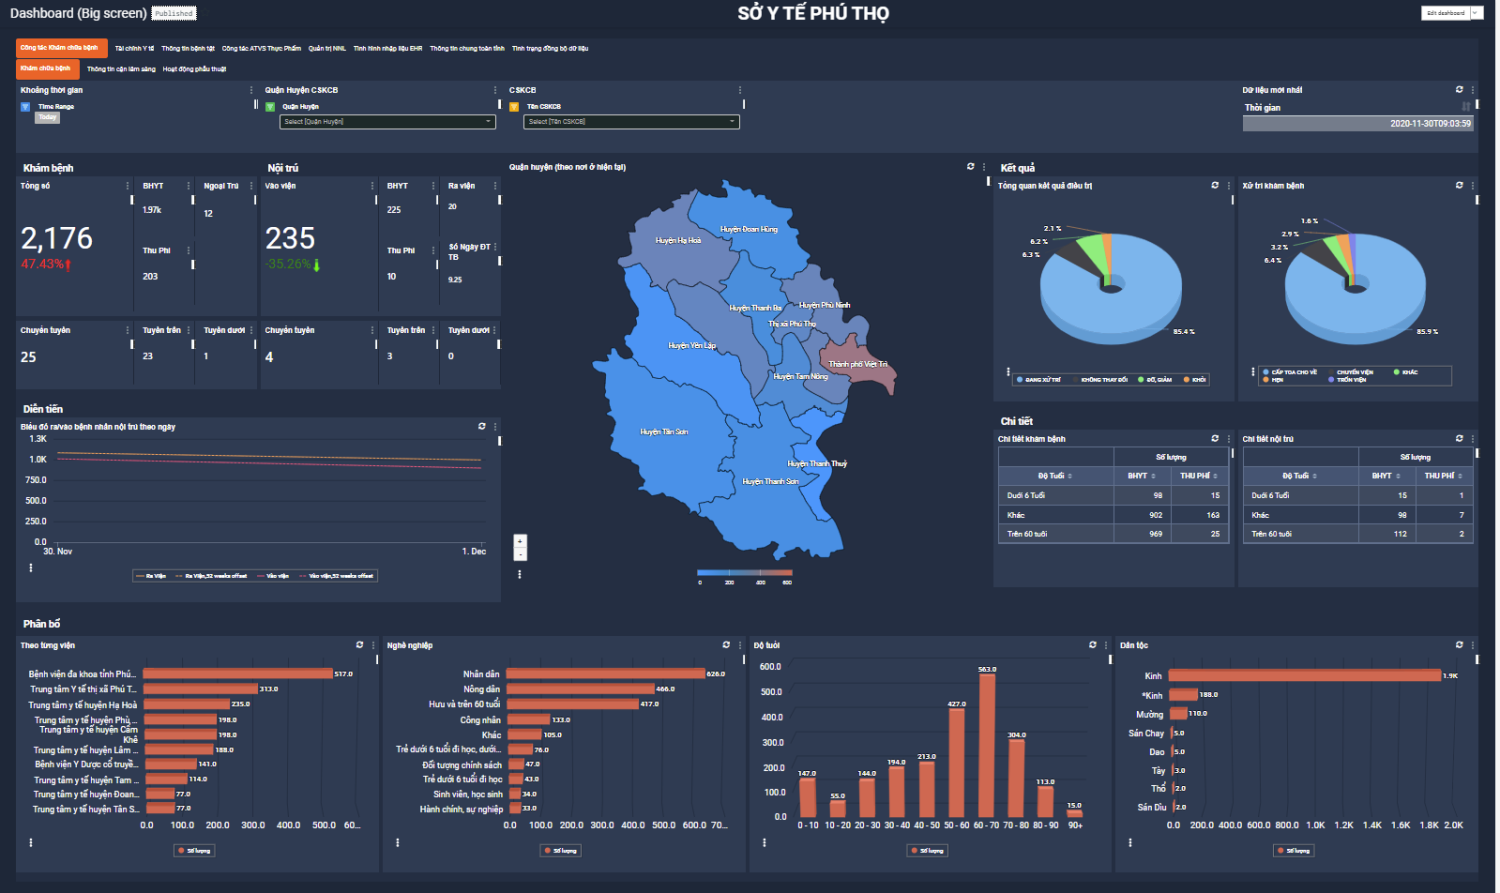Screen dimensions: 1500x893
Task: Refresh the Dữ liệu mới nhất panel
Action: tap(1459, 90)
